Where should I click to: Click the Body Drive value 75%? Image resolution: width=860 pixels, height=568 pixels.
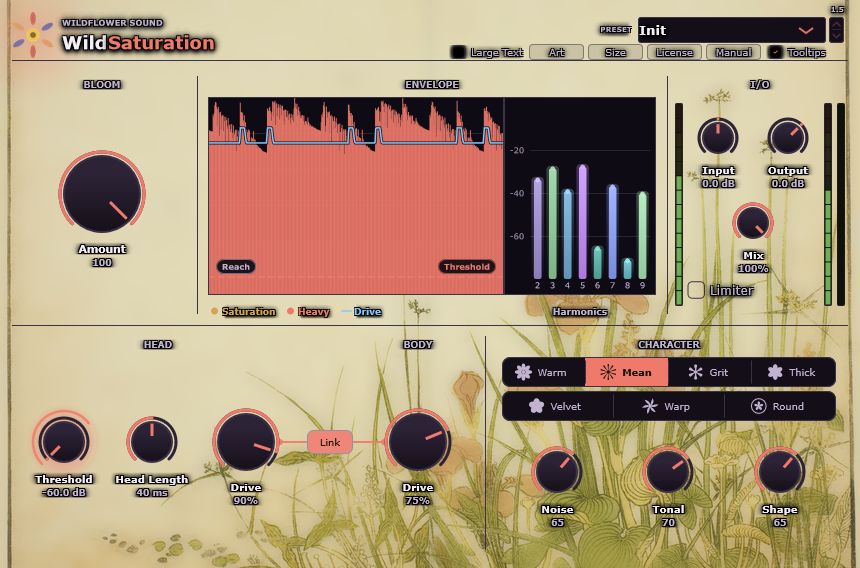(x=417, y=501)
